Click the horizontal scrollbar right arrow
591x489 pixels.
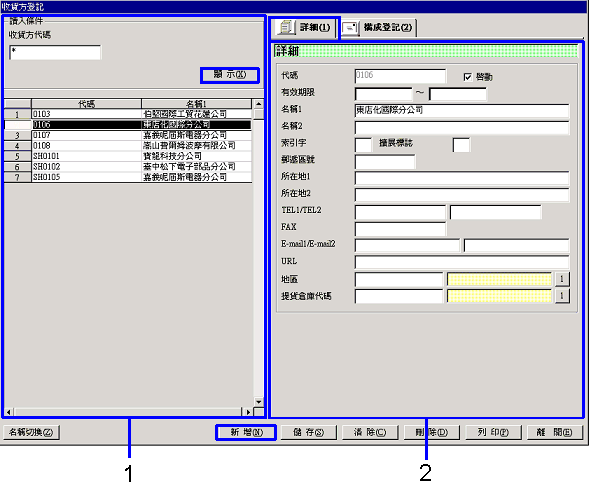248,412
